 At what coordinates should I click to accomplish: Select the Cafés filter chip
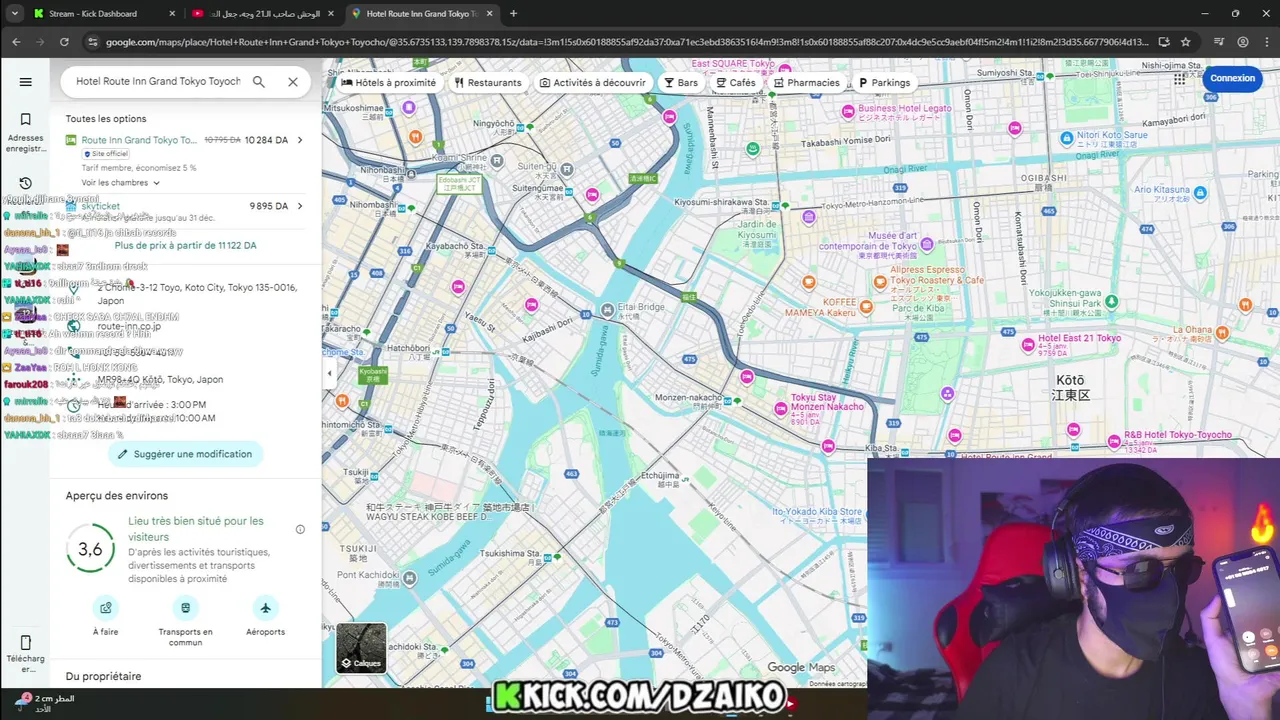(736, 83)
